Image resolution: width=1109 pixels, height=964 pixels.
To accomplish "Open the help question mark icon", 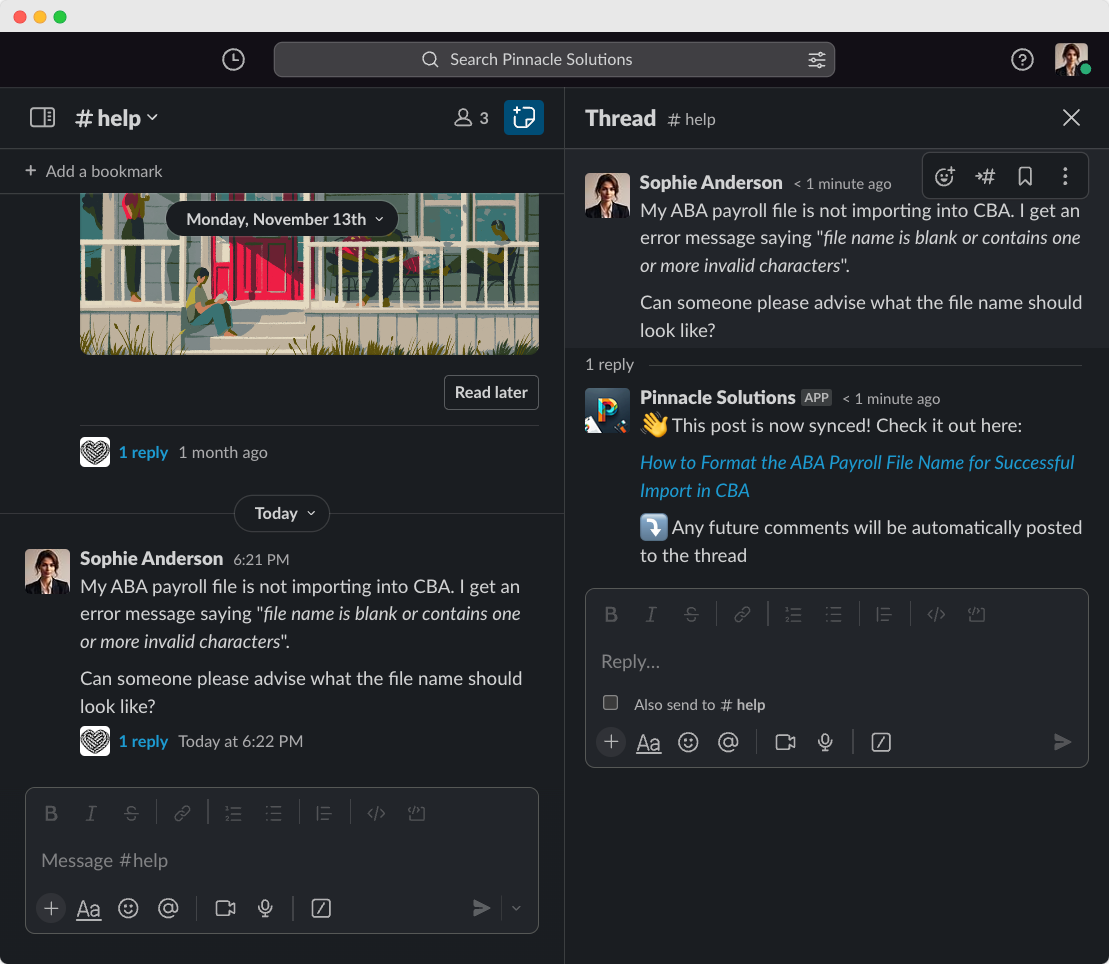I will click(1022, 59).
